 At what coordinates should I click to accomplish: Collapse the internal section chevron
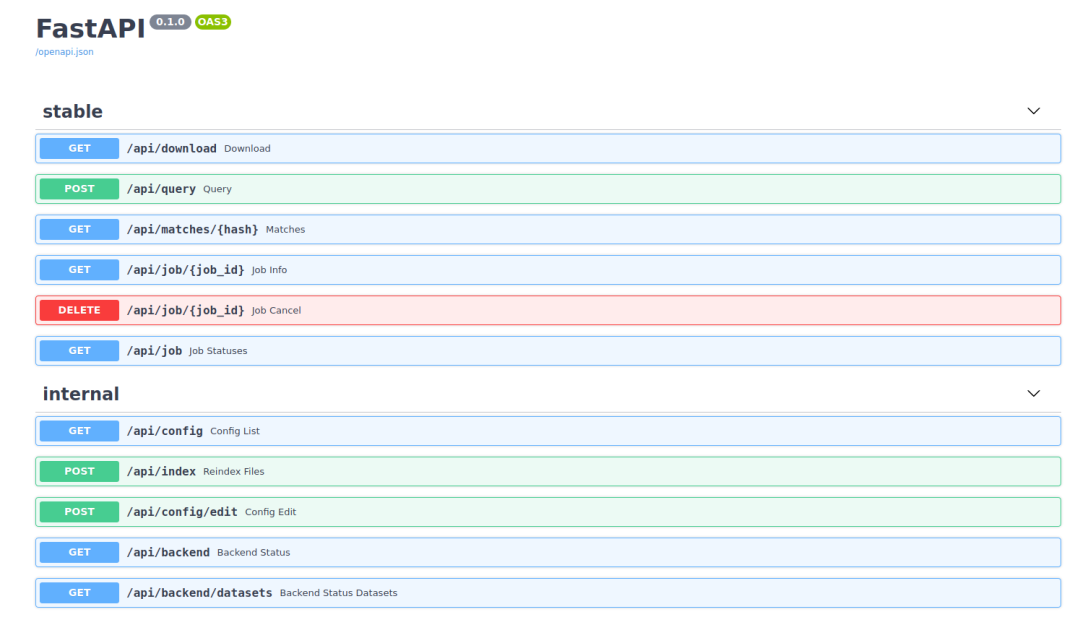(1033, 393)
